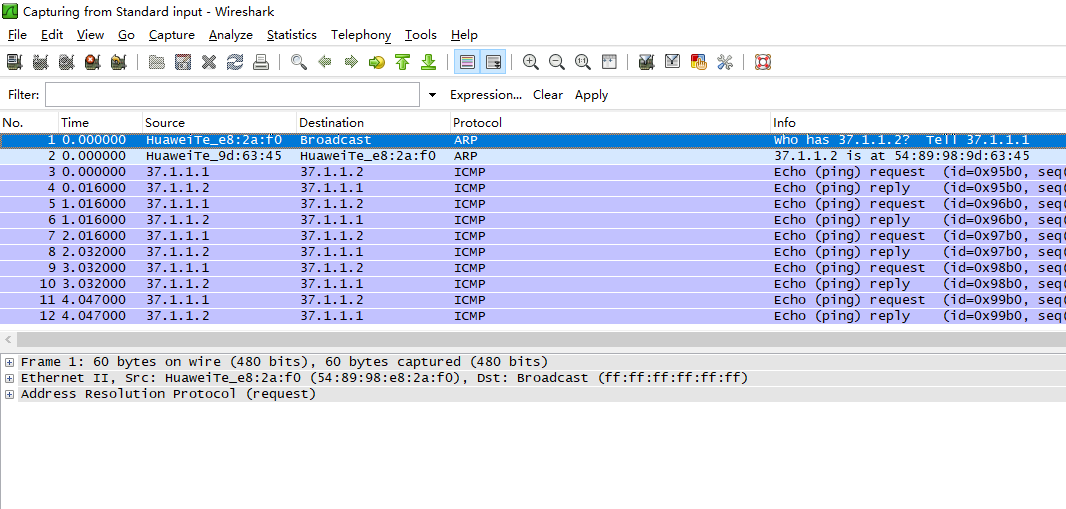Close the capture file X icon
This screenshot has width=1066, height=509.
coord(209,63)
